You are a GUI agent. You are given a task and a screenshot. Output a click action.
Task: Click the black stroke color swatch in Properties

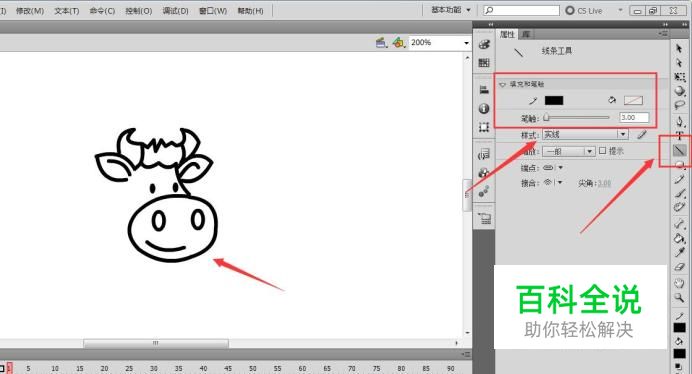coord(554,100)
